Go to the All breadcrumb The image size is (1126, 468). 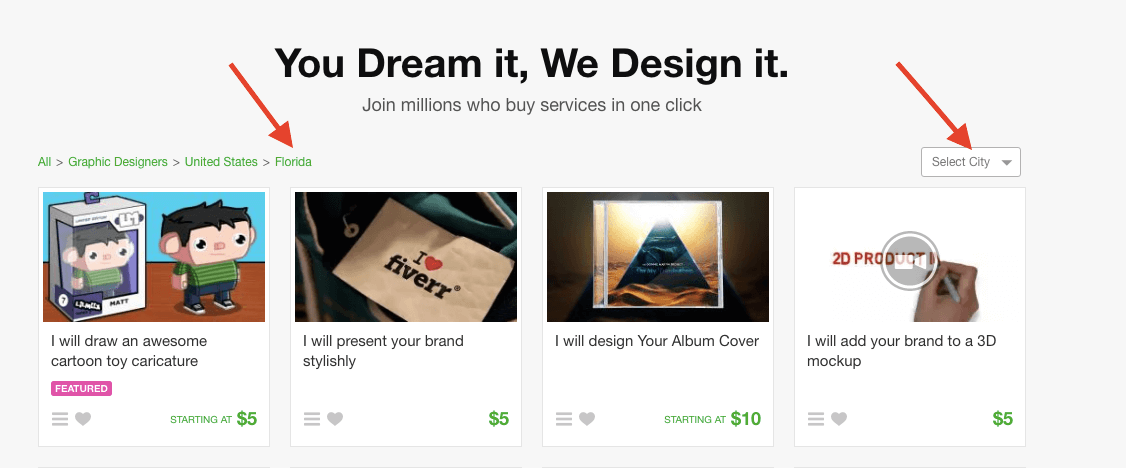44,162
